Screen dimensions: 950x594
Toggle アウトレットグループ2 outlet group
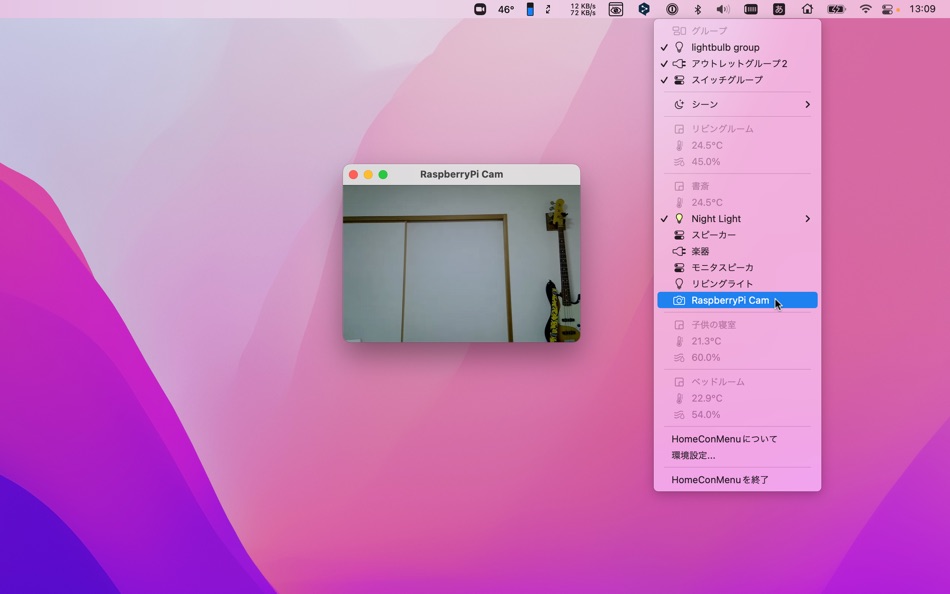point(737,64)
